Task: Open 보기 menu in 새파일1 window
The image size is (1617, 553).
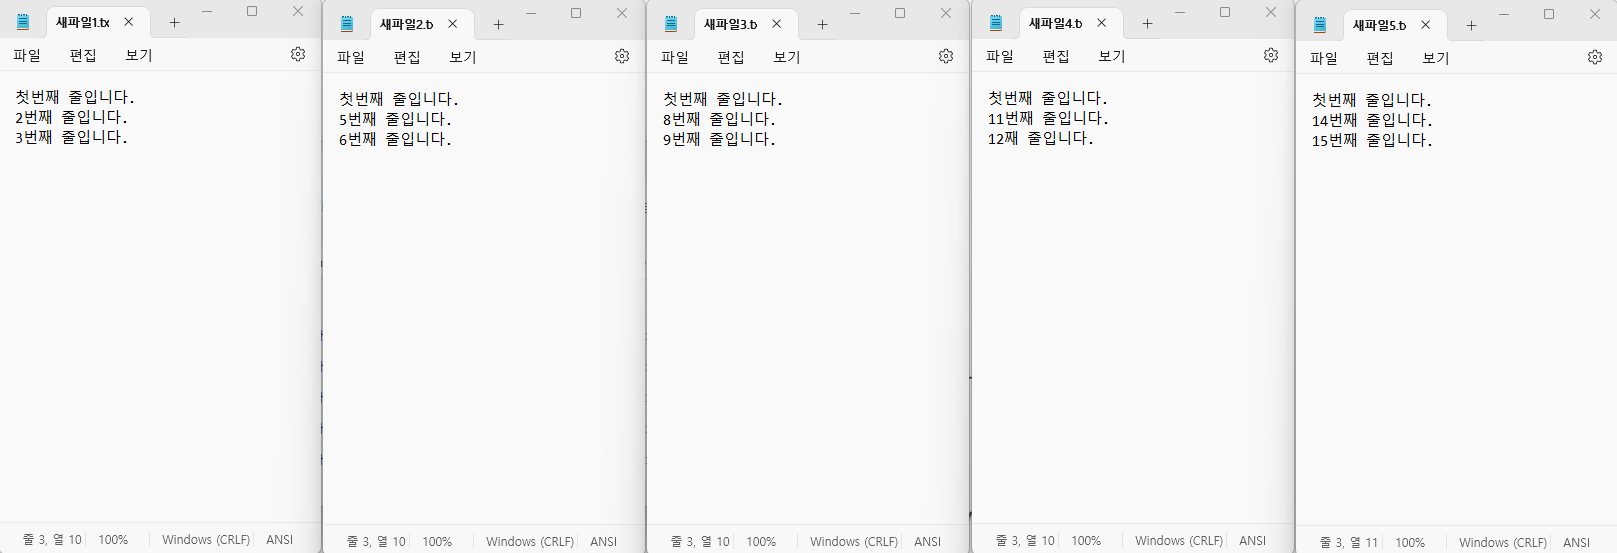Action: [x=139, y=55]
